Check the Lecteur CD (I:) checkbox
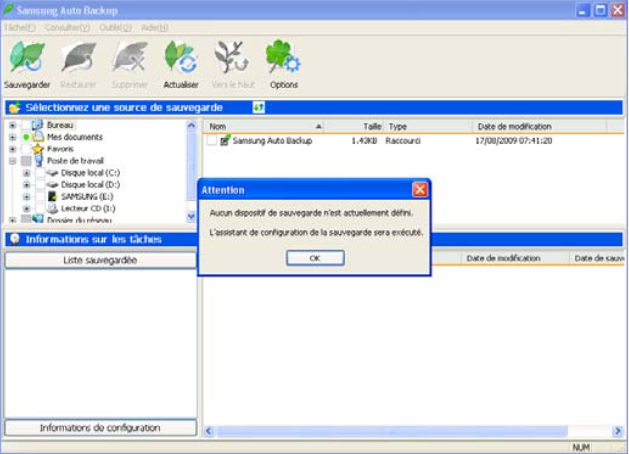The image size is (629, 454). (x=40, y=209)
